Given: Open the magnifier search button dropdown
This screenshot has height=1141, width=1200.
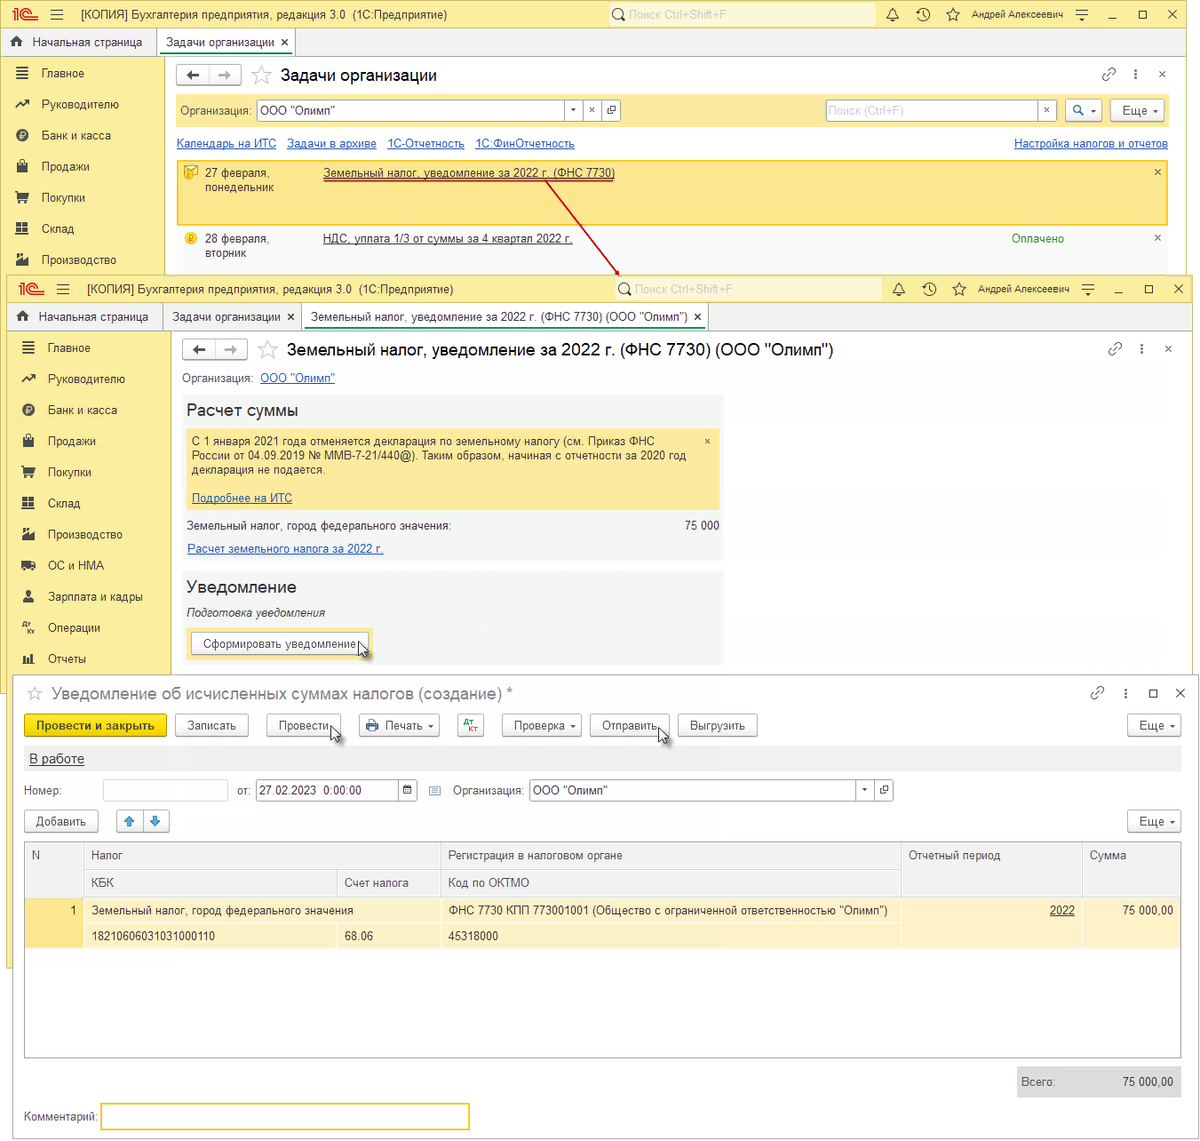Looking at the screenshot, I should click(x=1083, y=110).
